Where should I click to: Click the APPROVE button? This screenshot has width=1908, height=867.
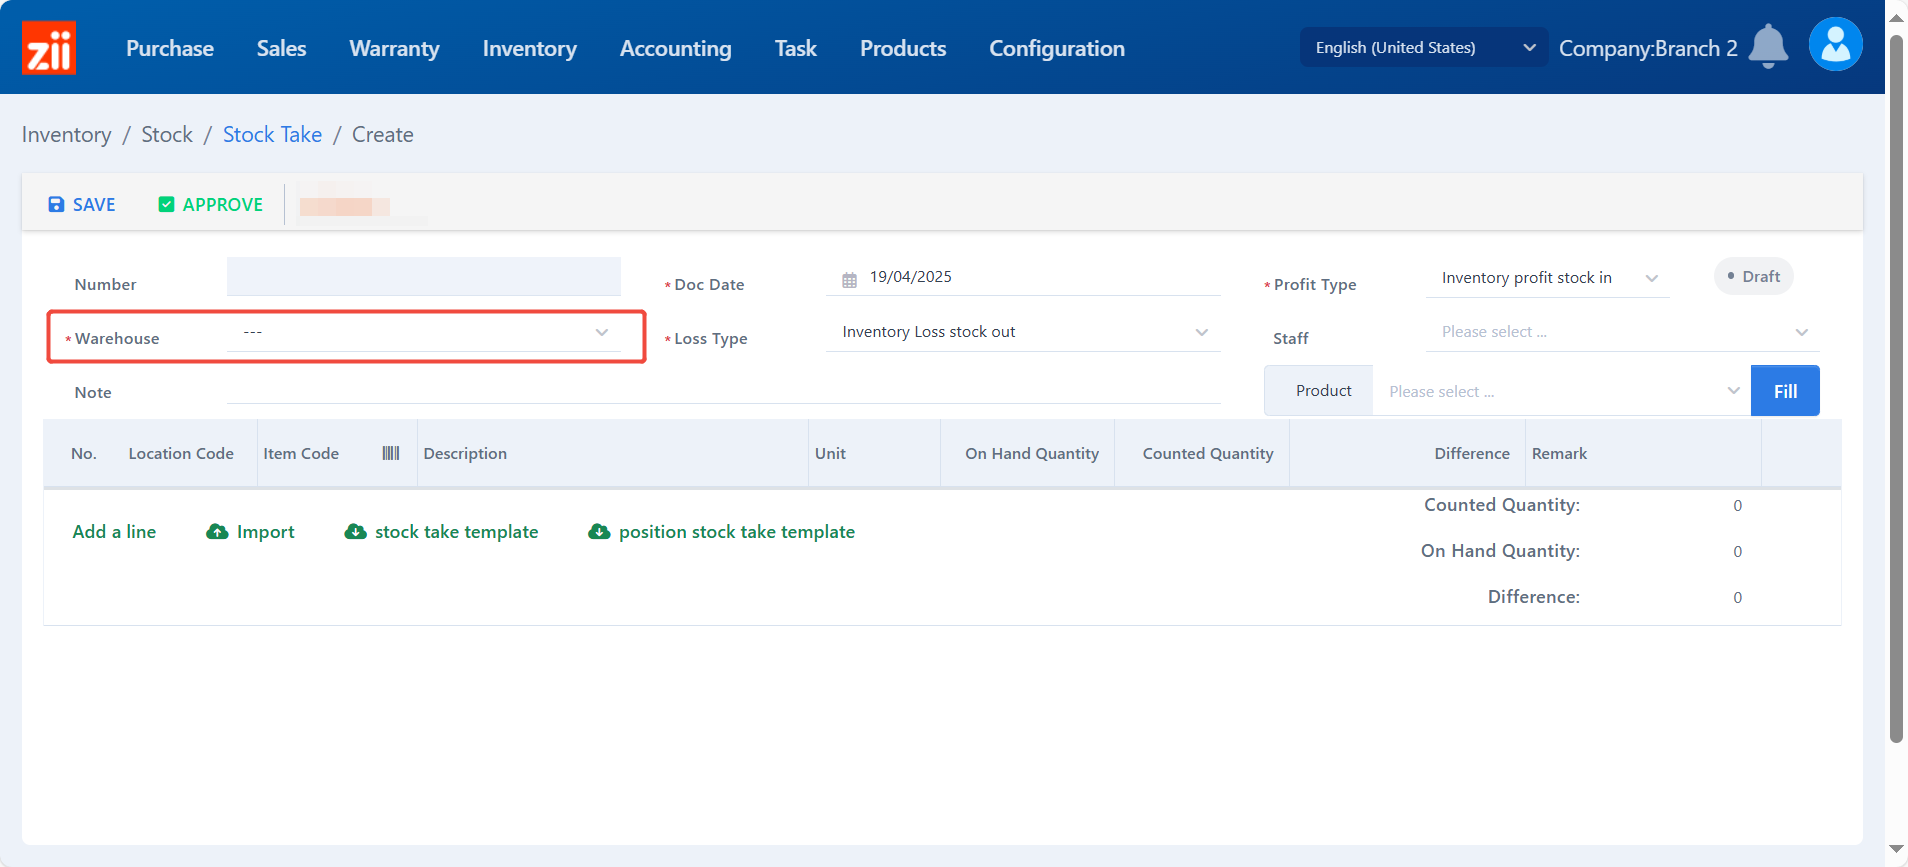point(211,204)
